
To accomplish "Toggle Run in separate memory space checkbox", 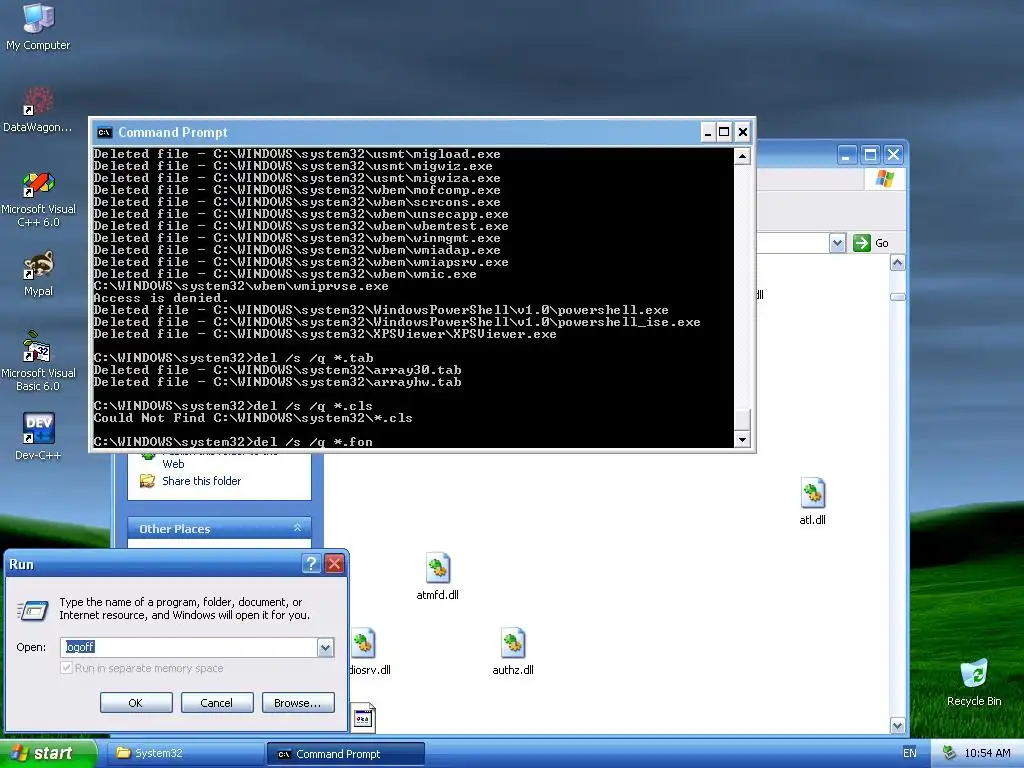I will (66, 667).
